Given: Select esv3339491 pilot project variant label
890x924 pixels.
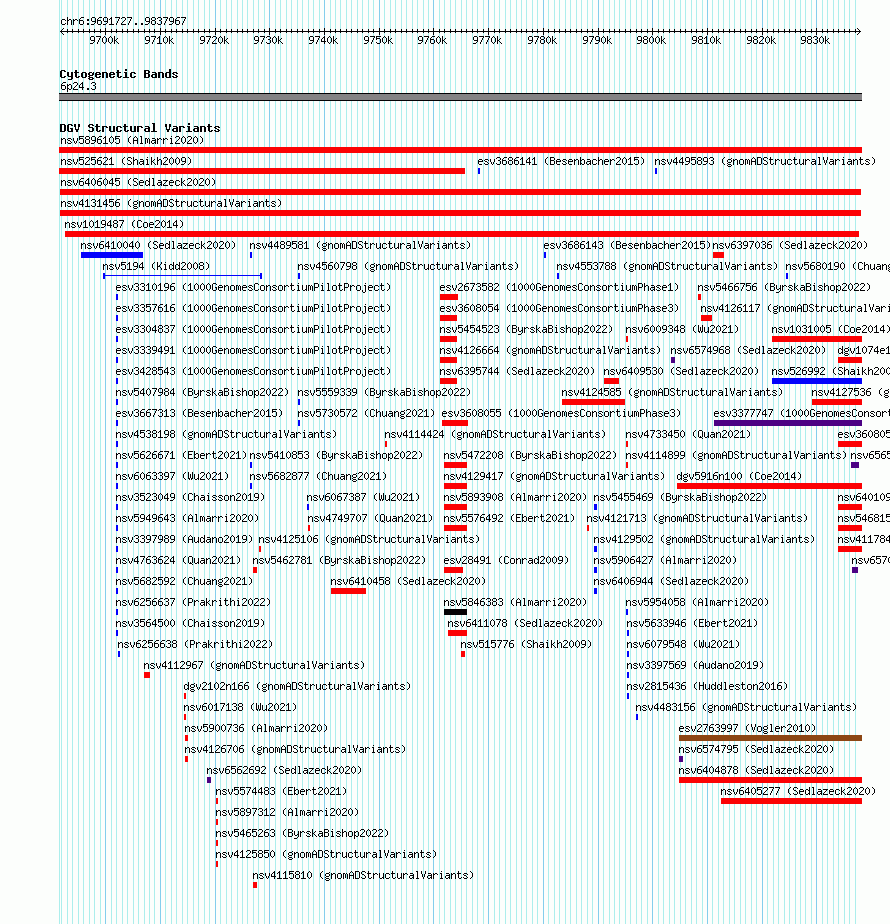Looking at the screenshot, I should (x=253, y=350).
